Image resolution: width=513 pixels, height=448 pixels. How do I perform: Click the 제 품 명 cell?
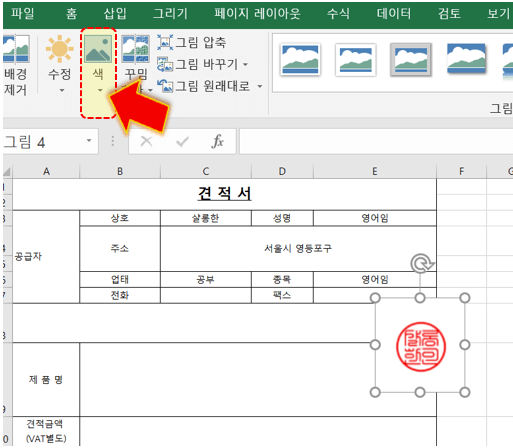pos(46,380)
